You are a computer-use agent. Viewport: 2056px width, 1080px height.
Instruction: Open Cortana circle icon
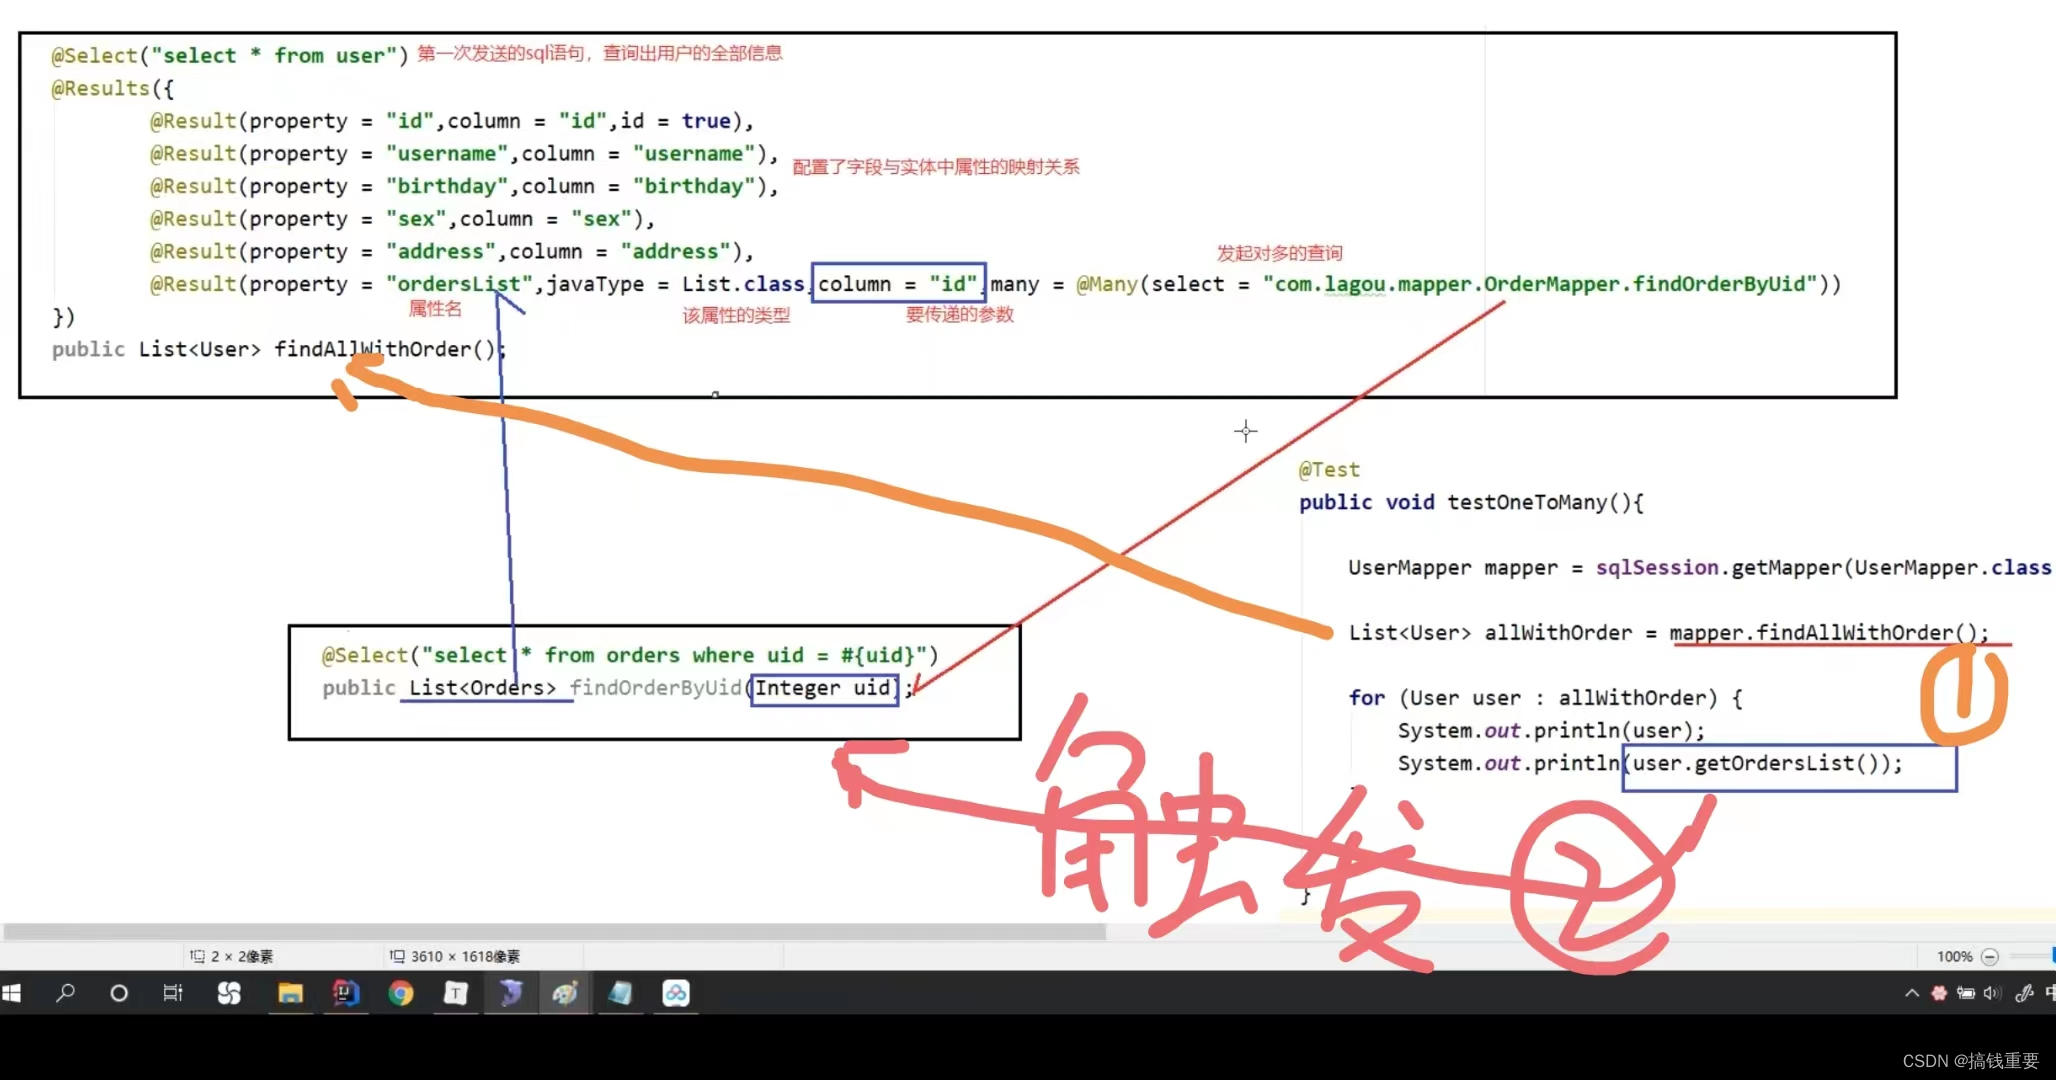tap(119, 993)
